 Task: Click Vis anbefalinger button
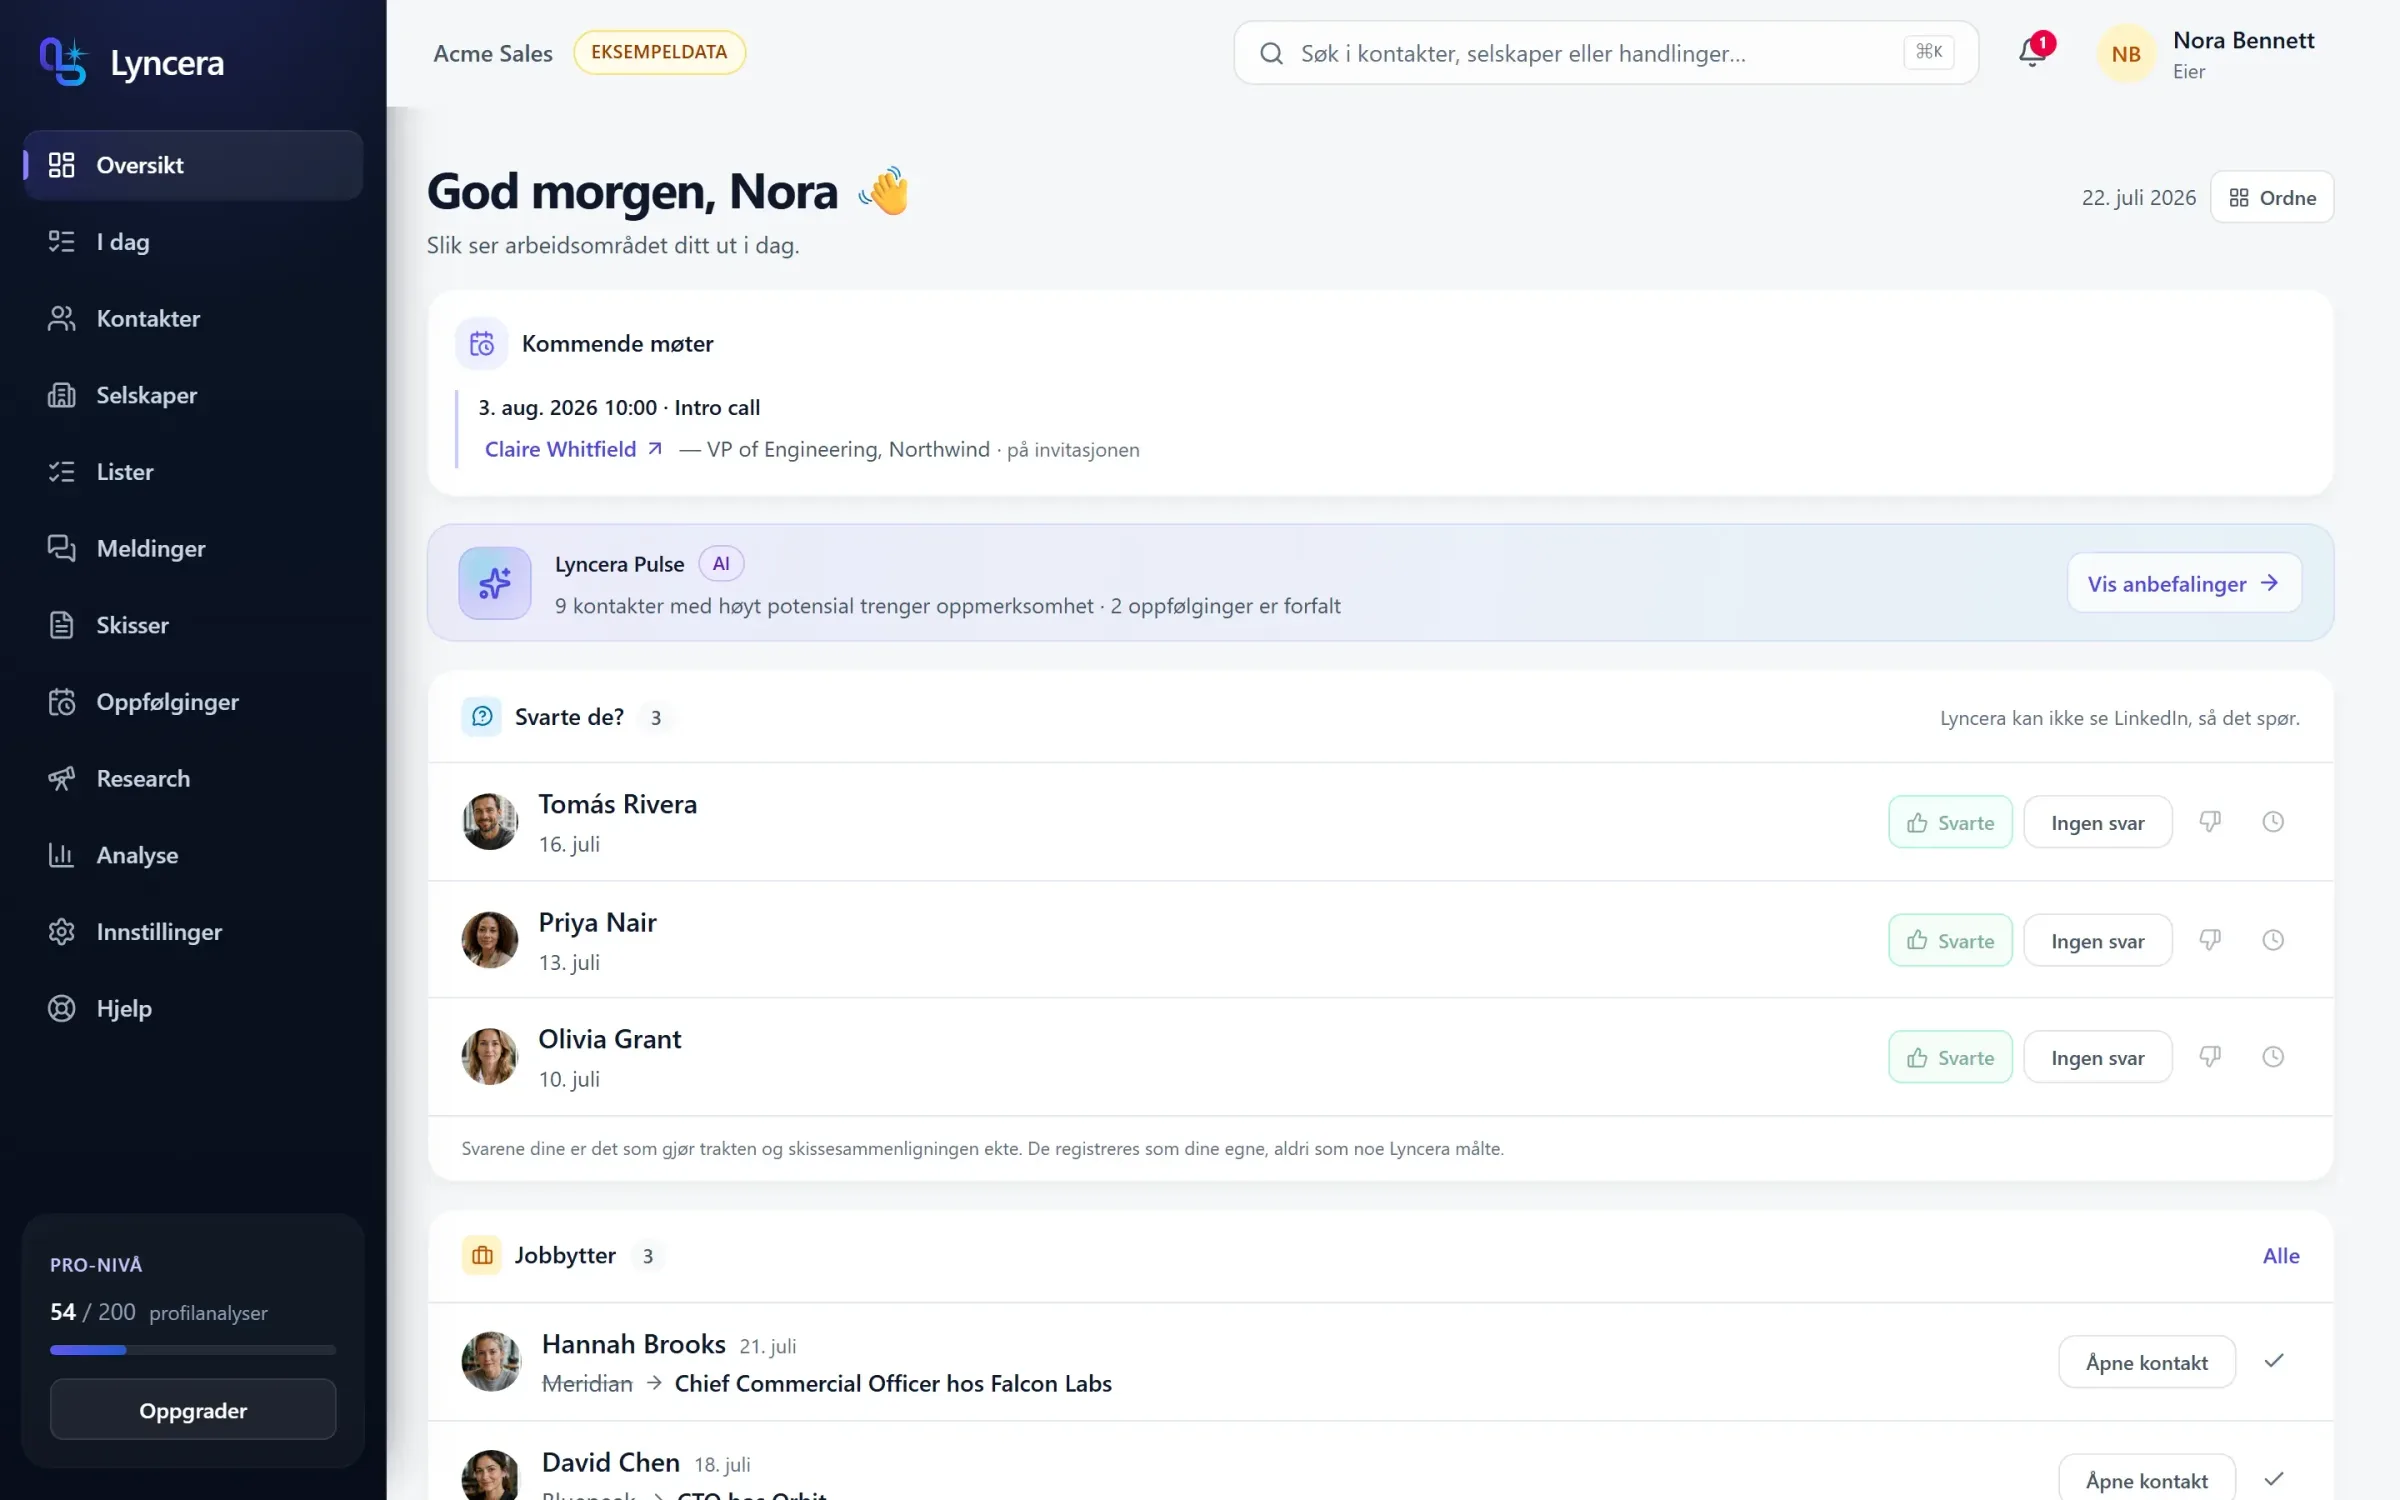[2184, 583]
